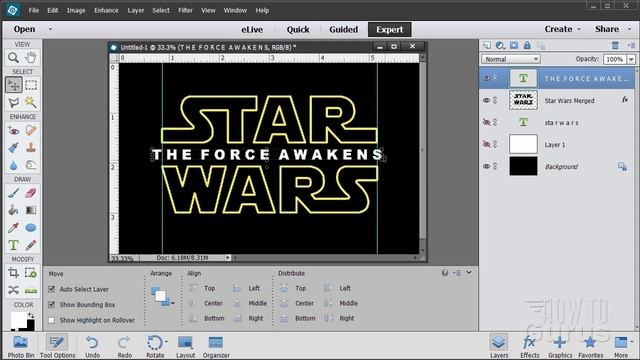The width and height of the screenshot is (640, 360).
Task: Select the Clone Stamp tool
Action: click(31, 148)
